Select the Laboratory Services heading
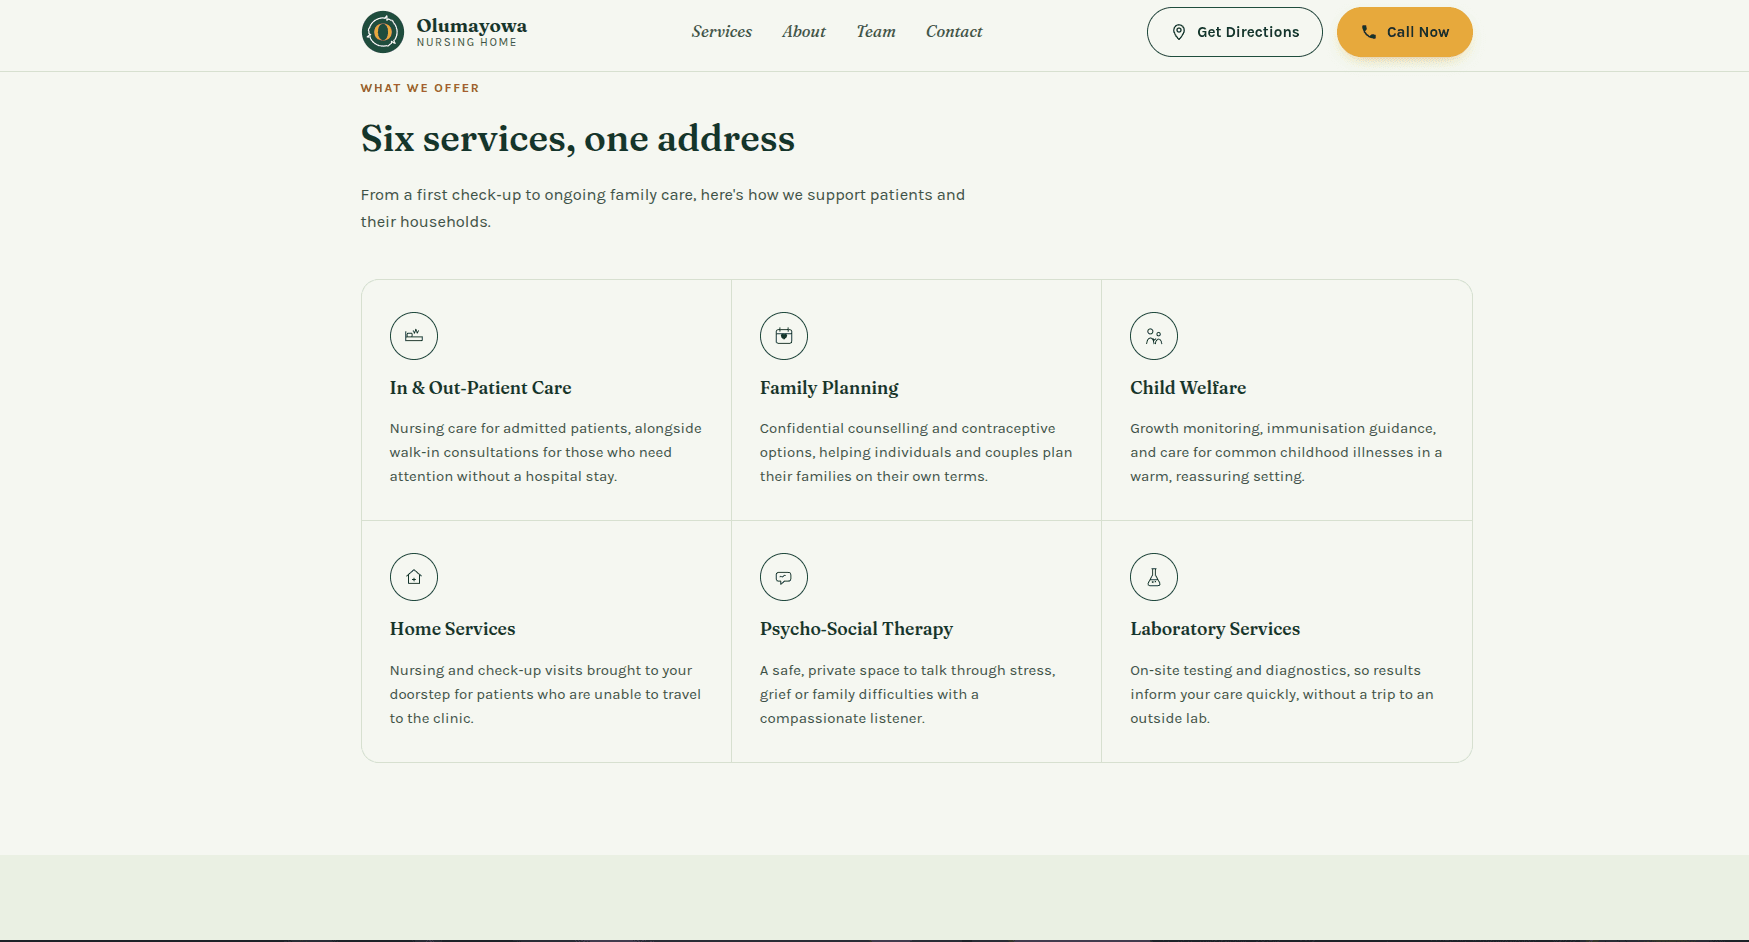Screen dimensions: 1749x942 pos(1215,629)
